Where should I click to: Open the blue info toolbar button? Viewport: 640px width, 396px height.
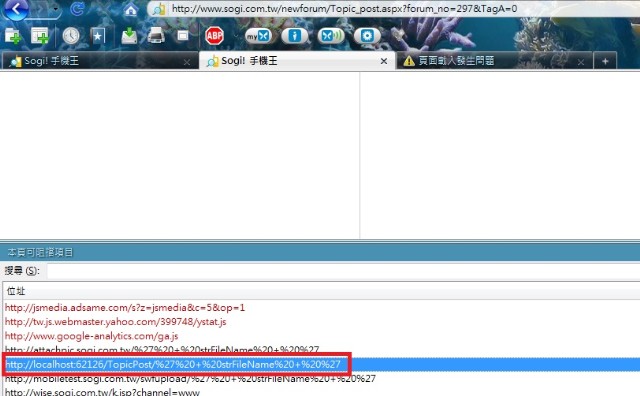coord(295,36)
